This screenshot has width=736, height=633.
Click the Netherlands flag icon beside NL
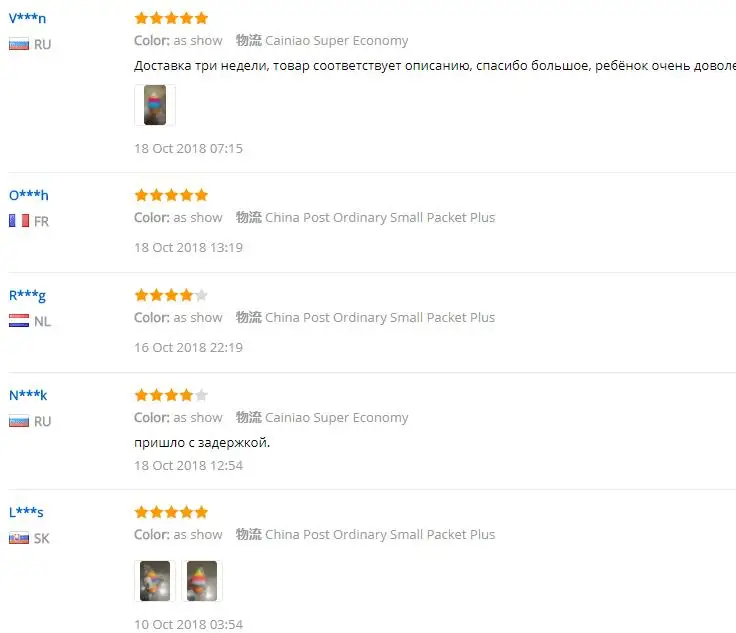(19, 321)
